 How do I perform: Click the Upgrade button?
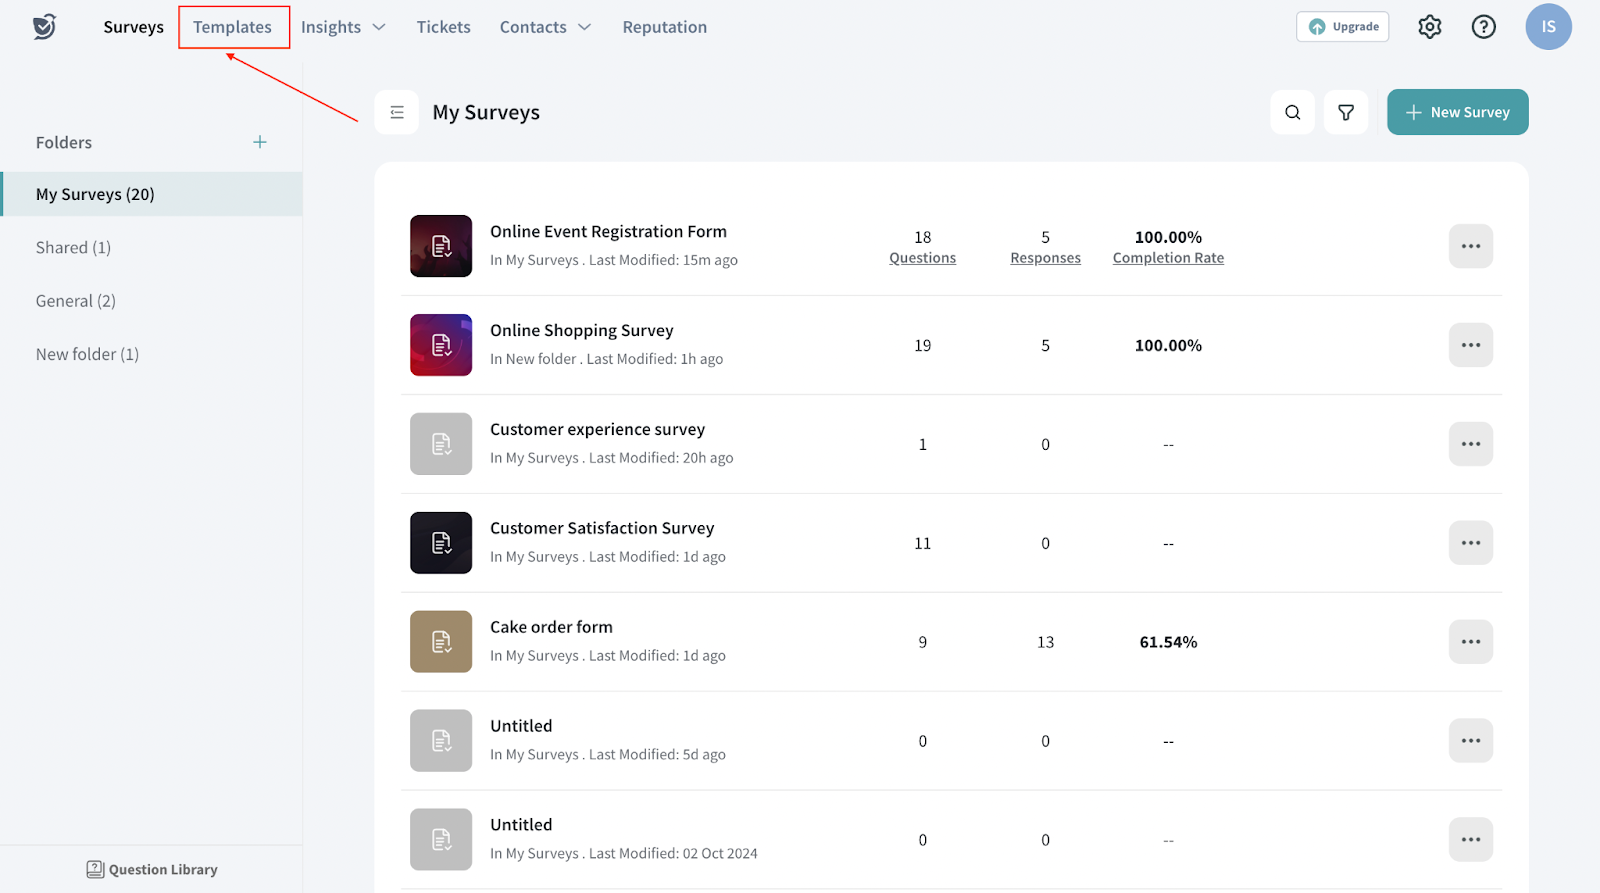coord(1342,27)
